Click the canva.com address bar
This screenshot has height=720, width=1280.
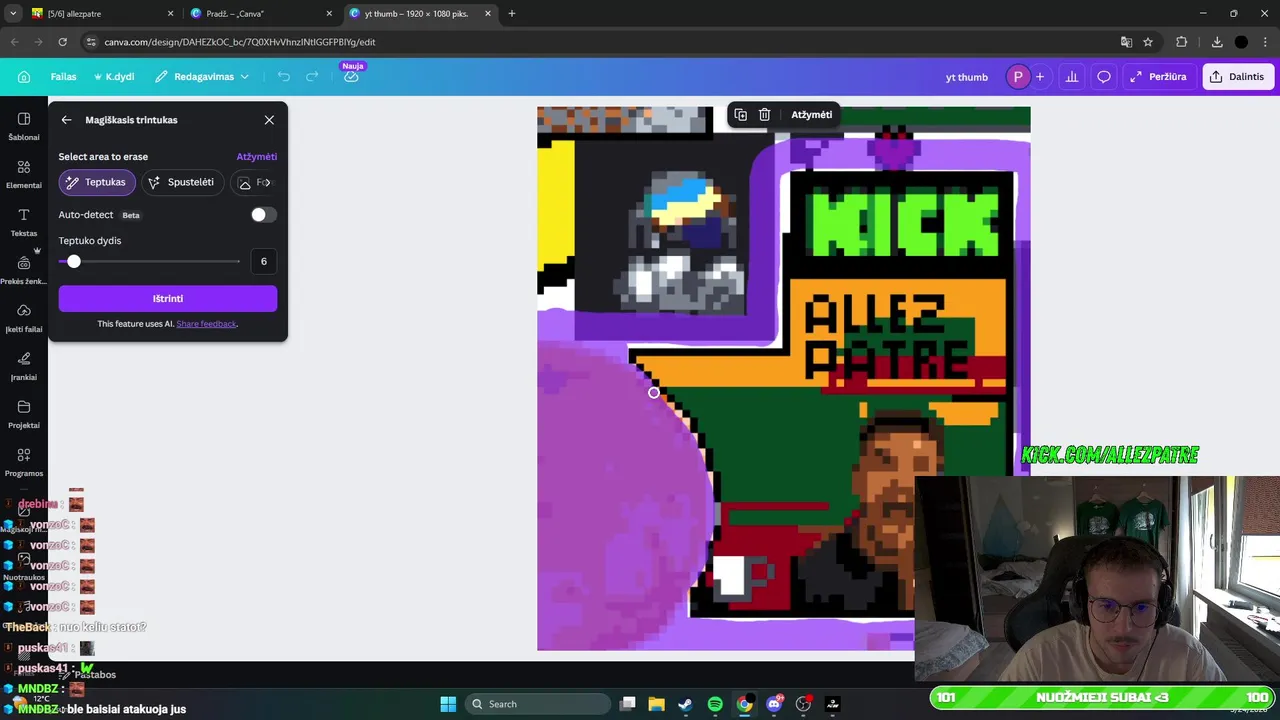coord(600,42)
